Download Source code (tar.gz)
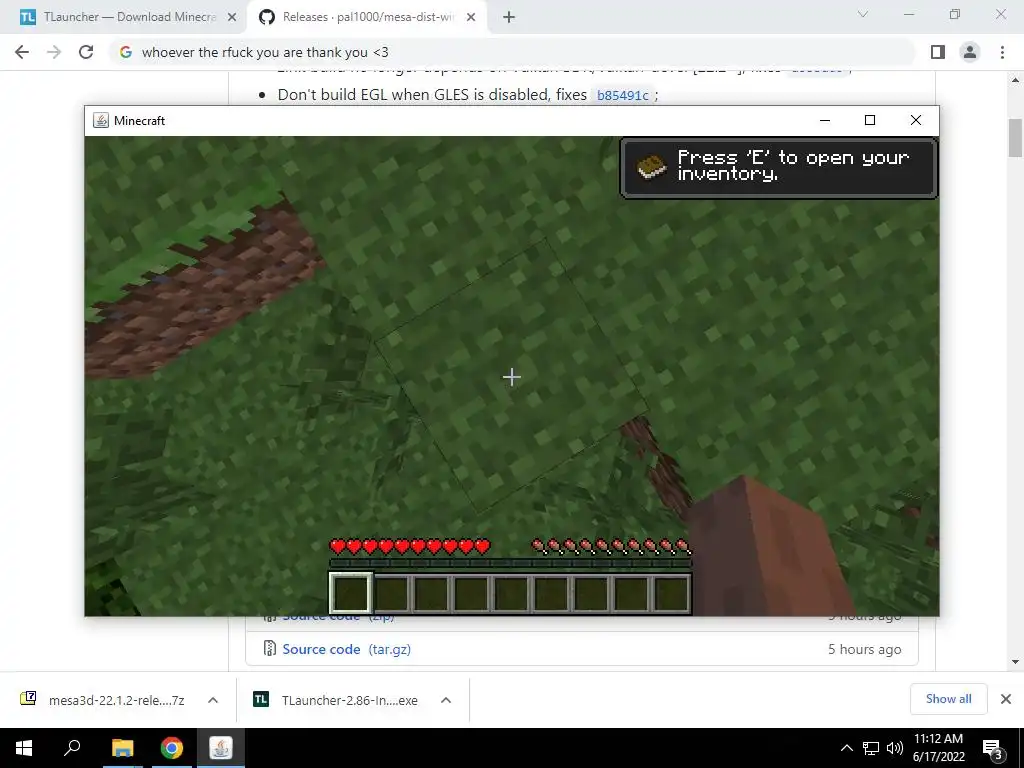Image resolution: width=1024 pixels, height=768 pixels. pyautogui.click(x=346, y=649)
